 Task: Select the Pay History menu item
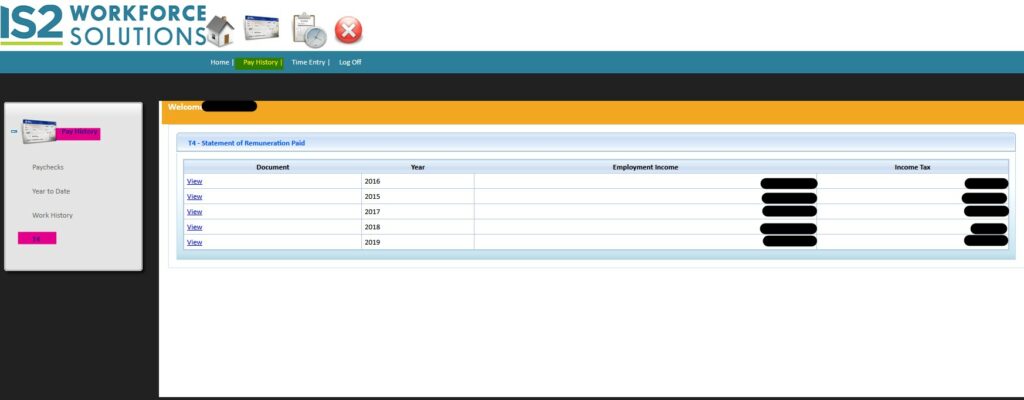261,62
